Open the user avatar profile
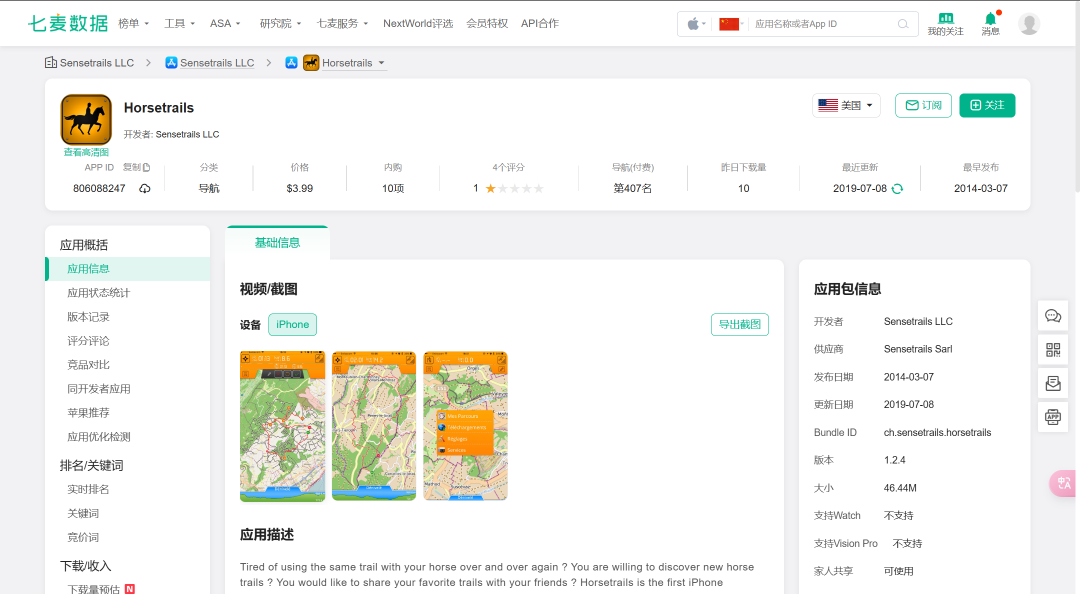The image size is (1080, 594). coord(1029,24)
